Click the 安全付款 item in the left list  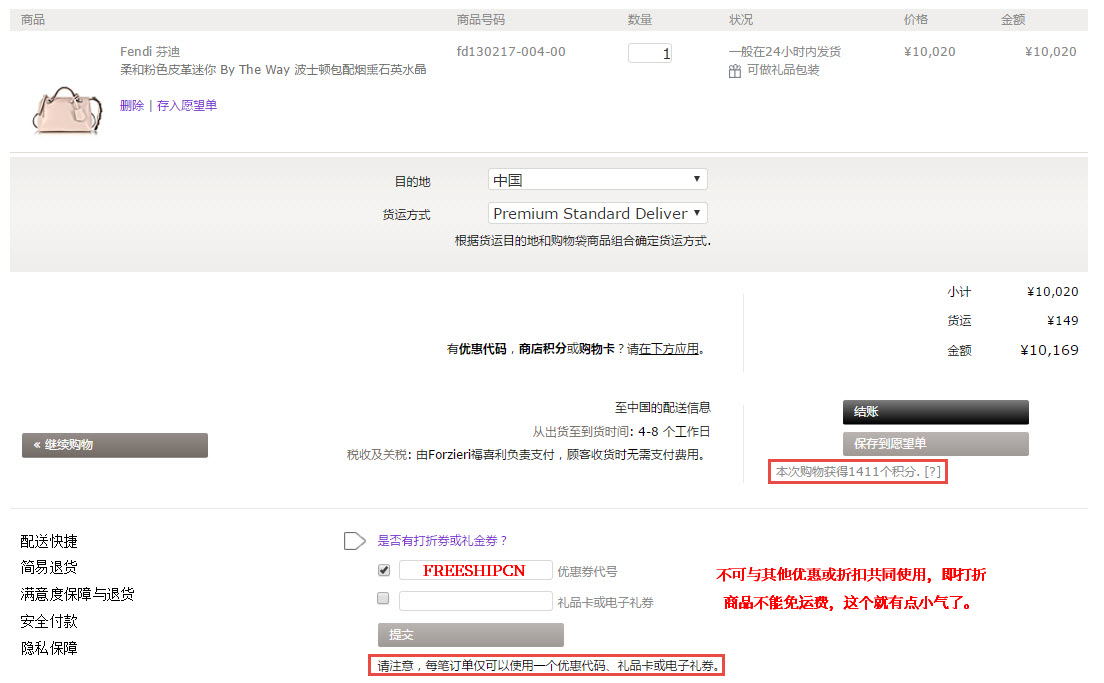point(49,621)
